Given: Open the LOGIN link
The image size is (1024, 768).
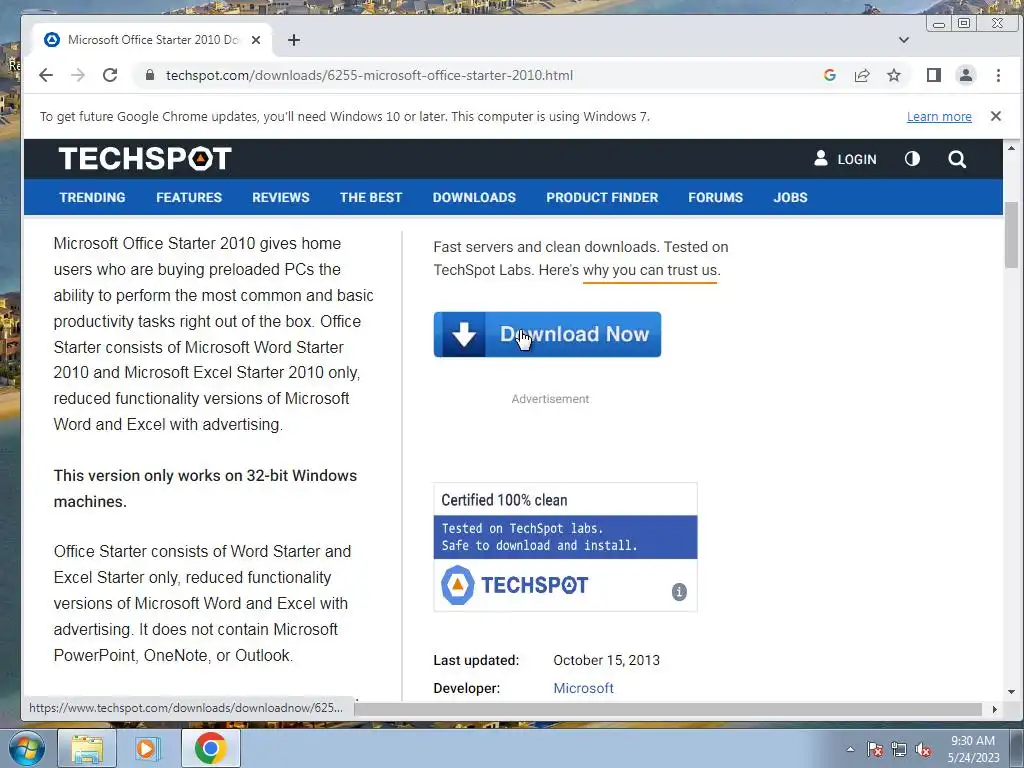Looking at the screenshot, I should point(845,159).
